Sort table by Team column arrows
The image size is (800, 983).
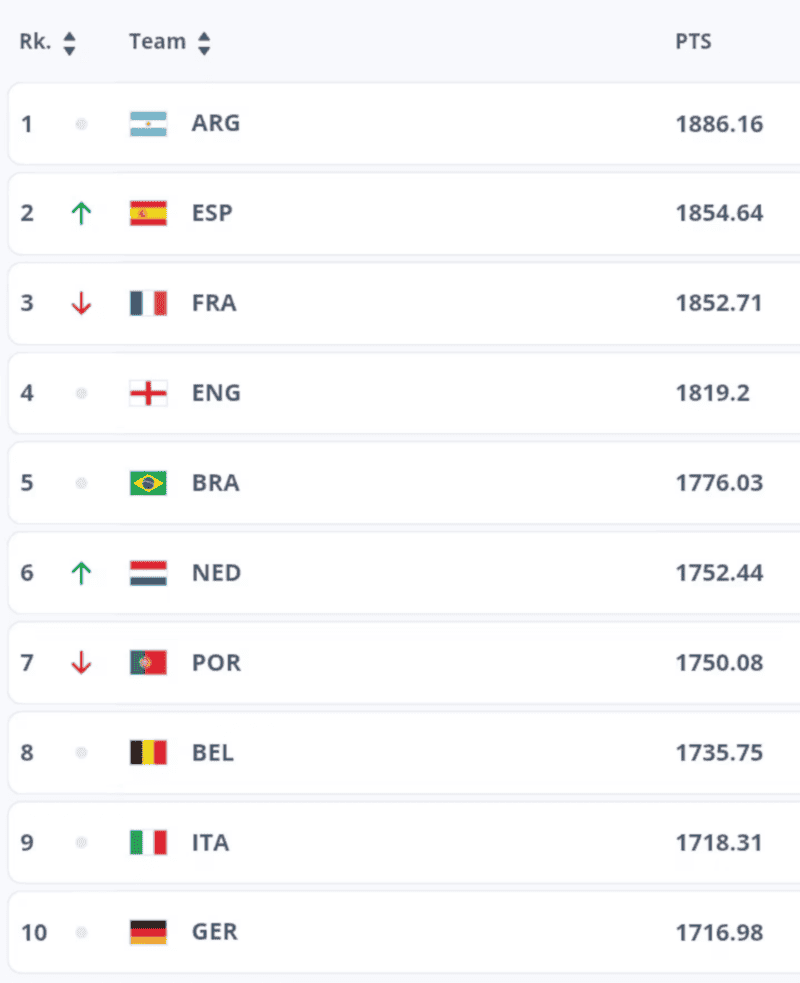click(204, 43)
